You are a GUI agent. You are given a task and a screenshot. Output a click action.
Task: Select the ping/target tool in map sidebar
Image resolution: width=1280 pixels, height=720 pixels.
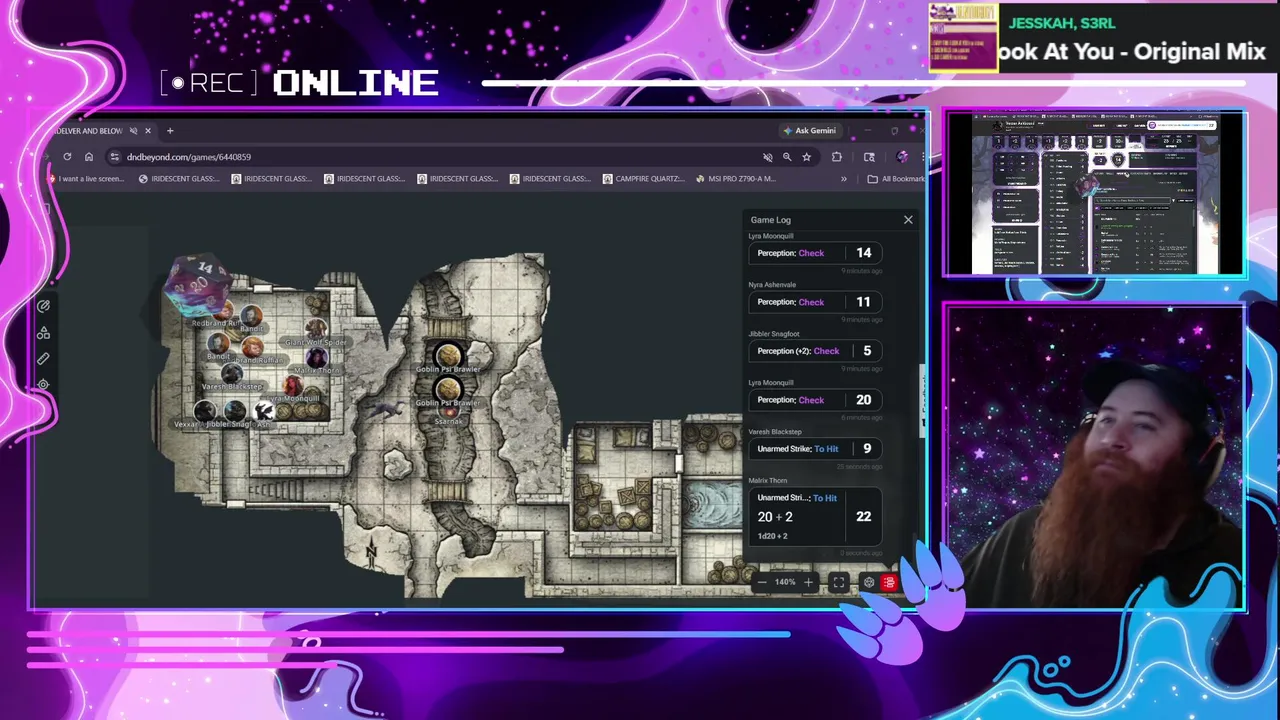pos(43,384)
